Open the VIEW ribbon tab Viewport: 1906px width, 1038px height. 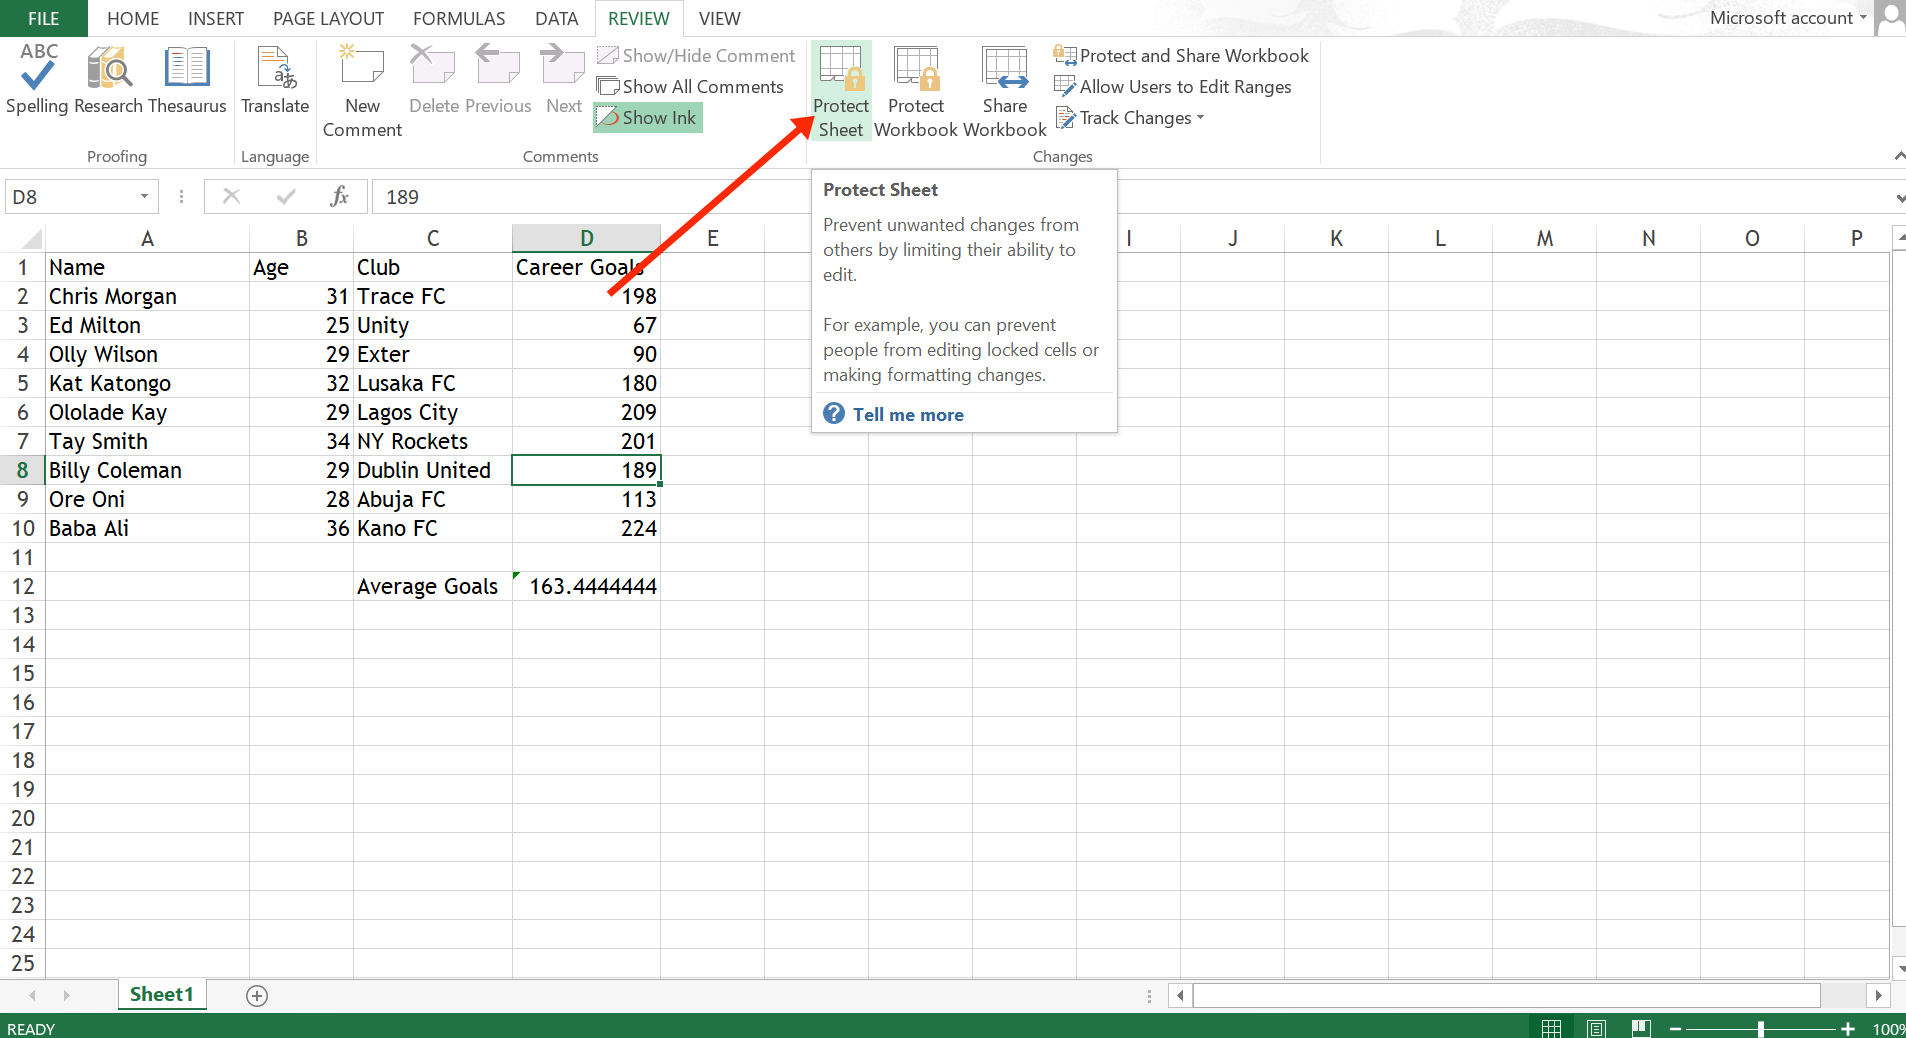pyautogui.click(x=718, y=18)
